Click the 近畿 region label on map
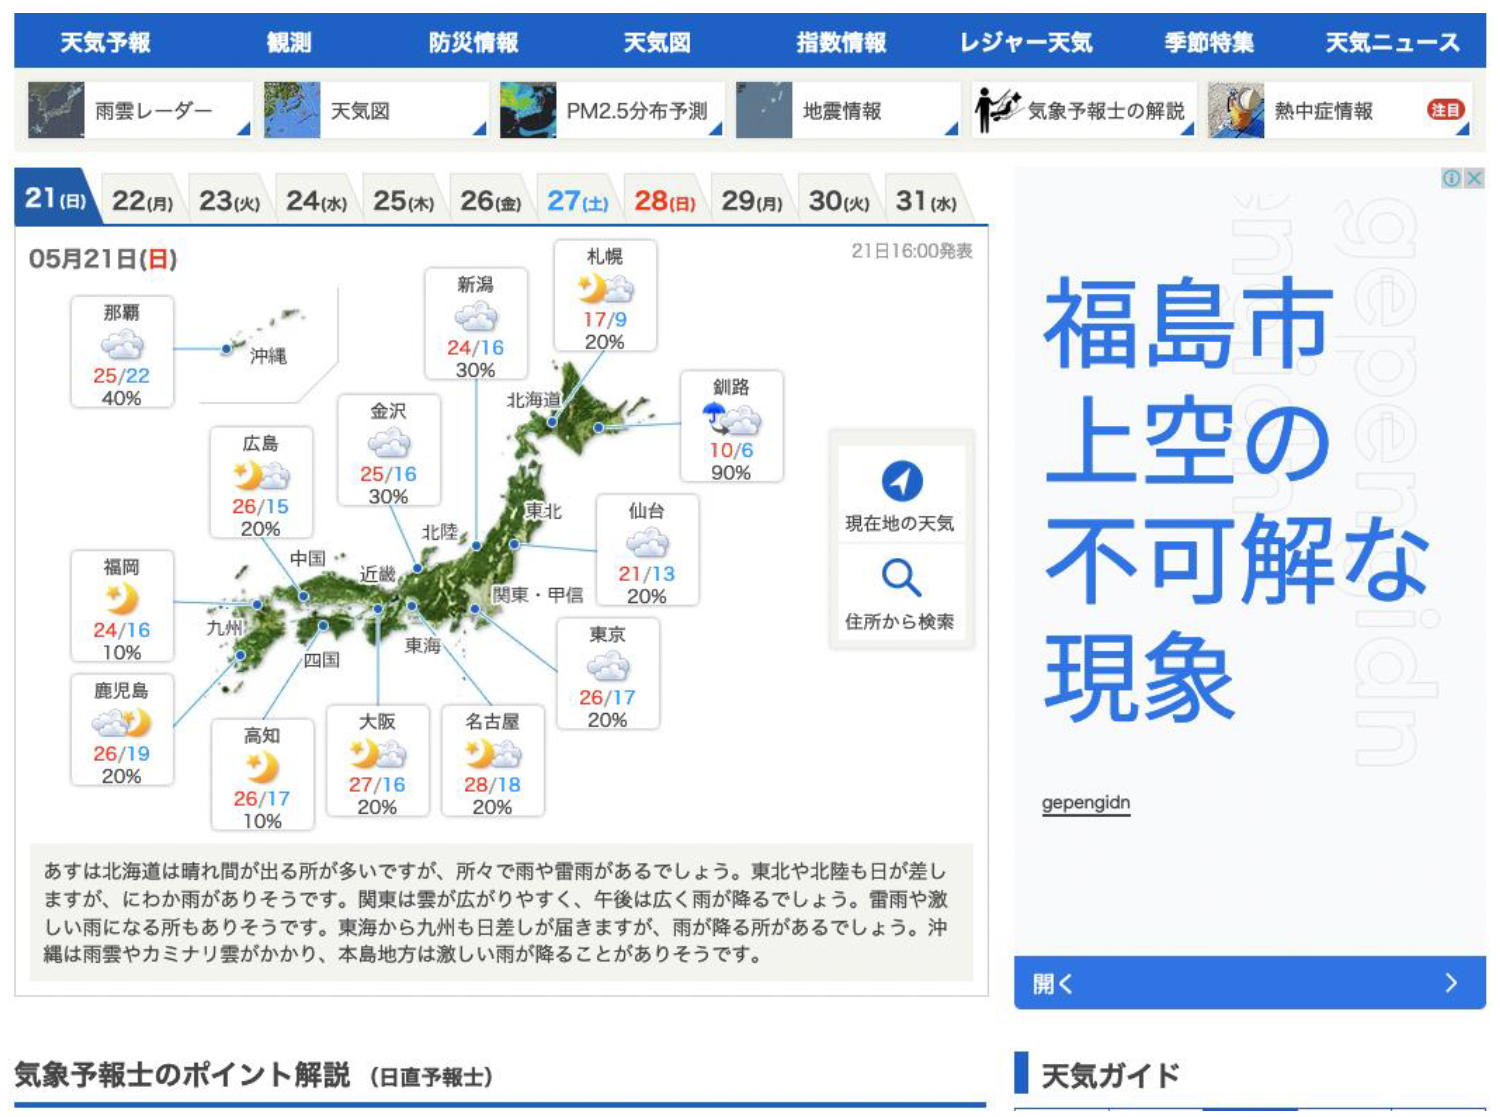The image size is (1500, 1117). coord(378,574)
